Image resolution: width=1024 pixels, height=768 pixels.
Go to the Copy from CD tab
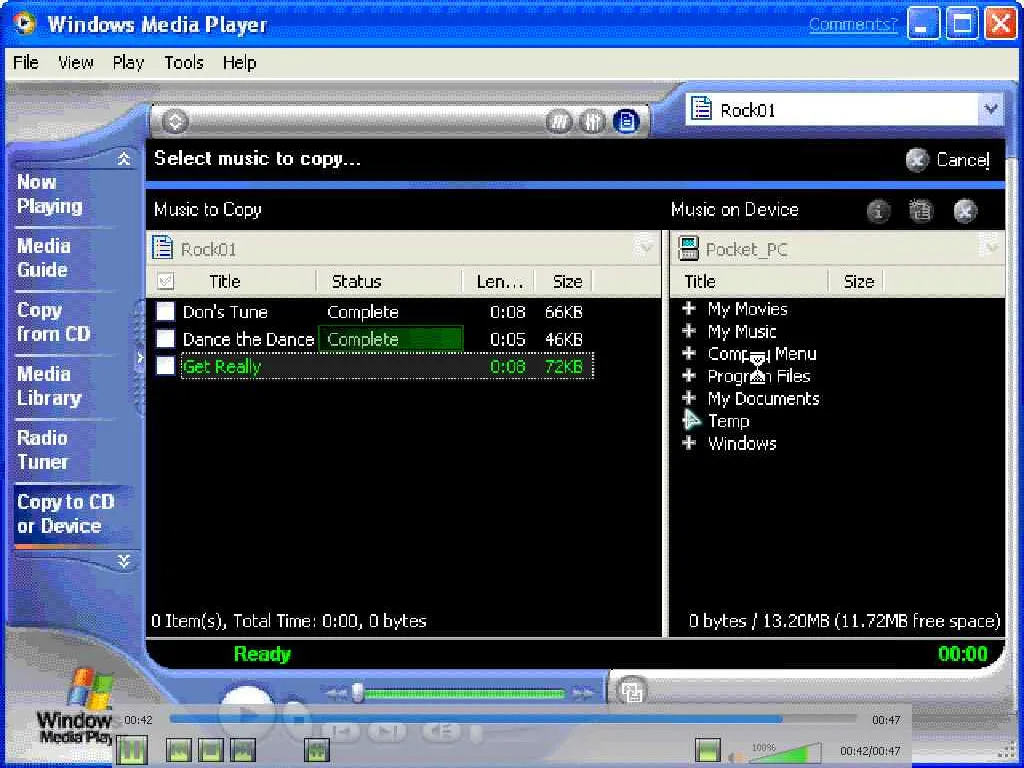click(54, 321)
